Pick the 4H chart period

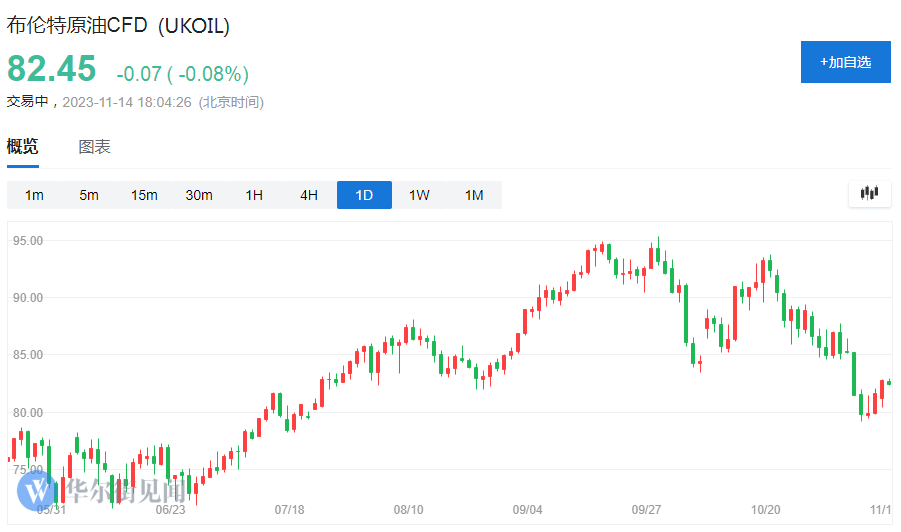pos(309,195)
